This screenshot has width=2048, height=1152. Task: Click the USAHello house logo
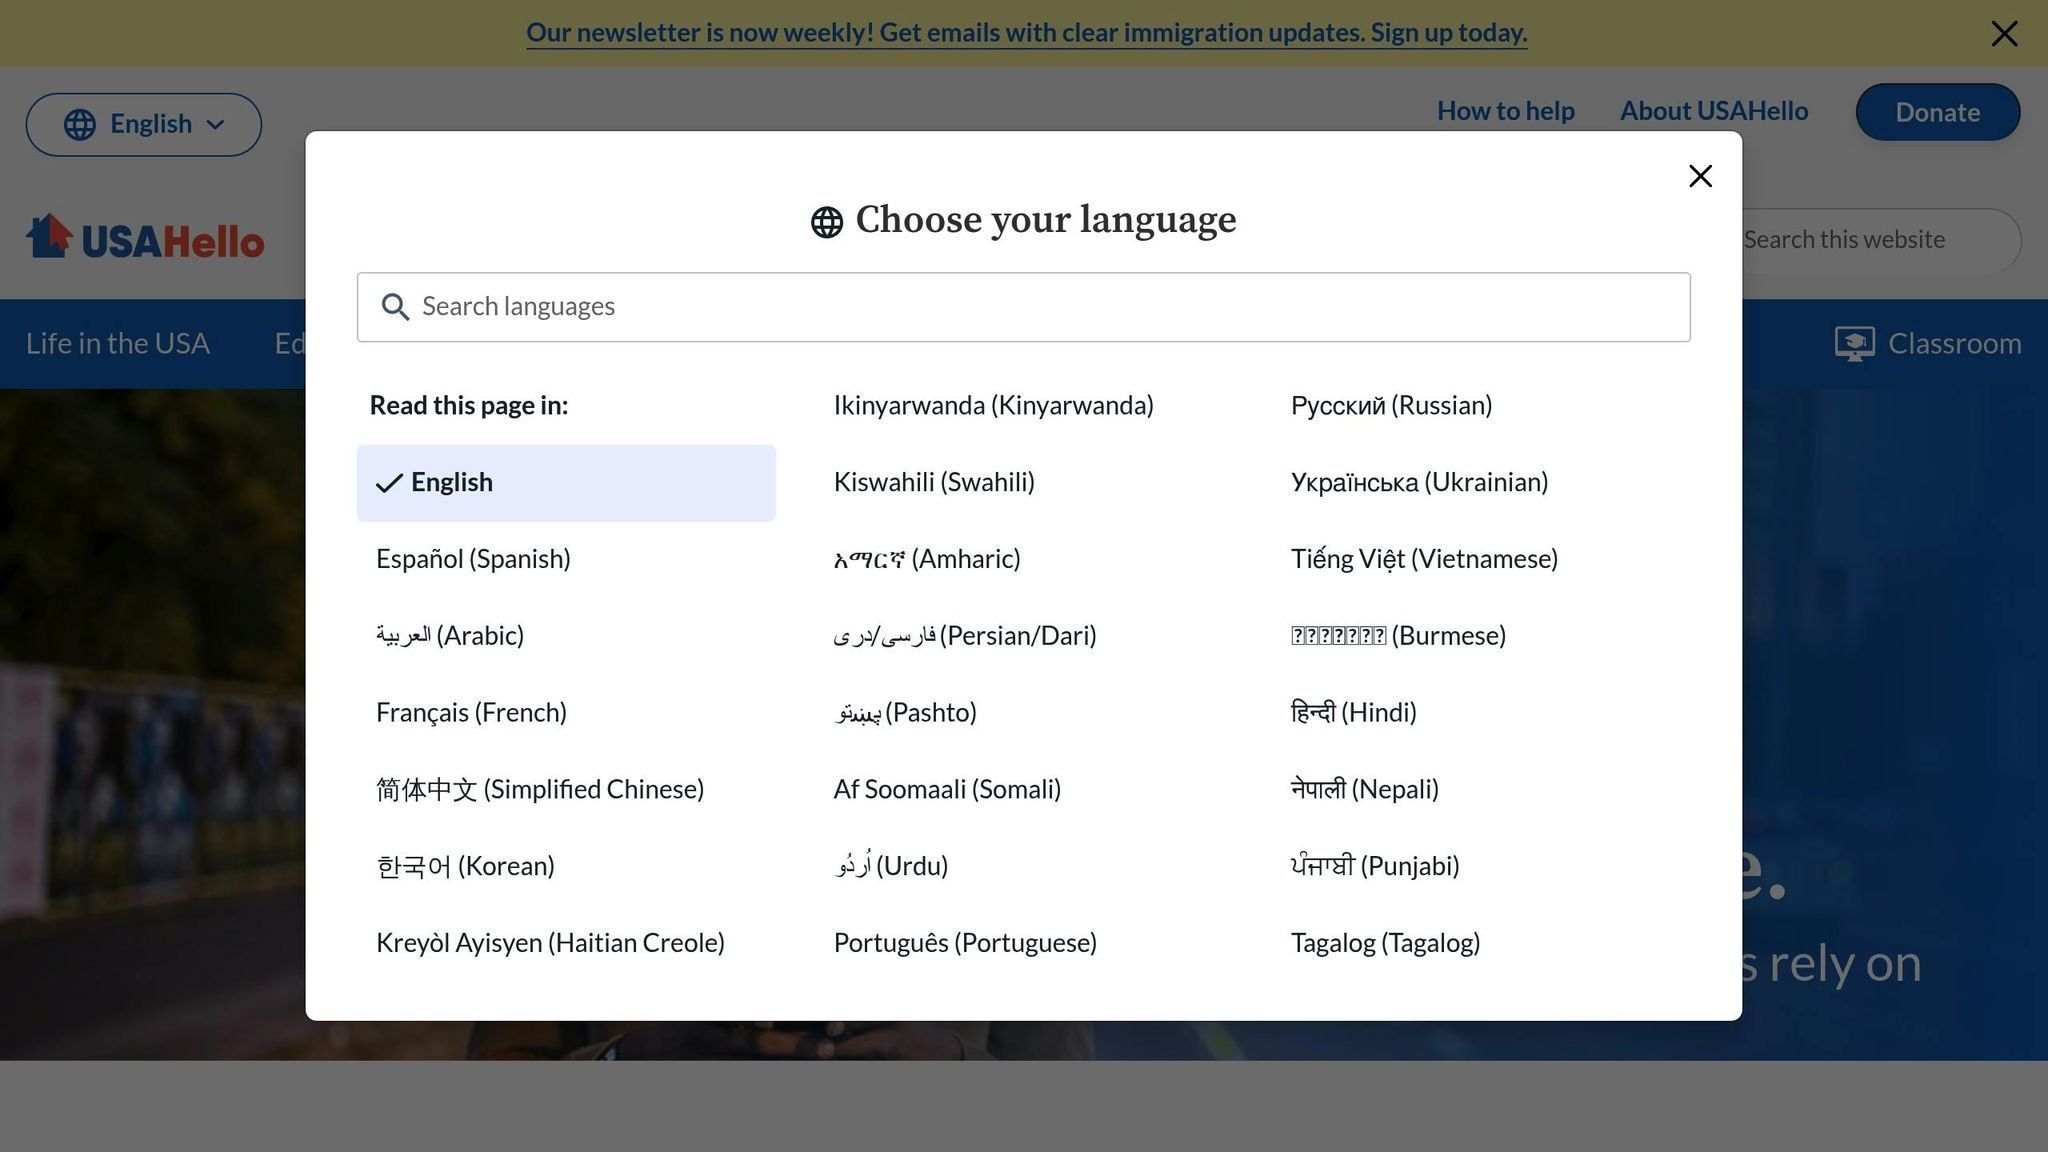[x=49, y=237]
